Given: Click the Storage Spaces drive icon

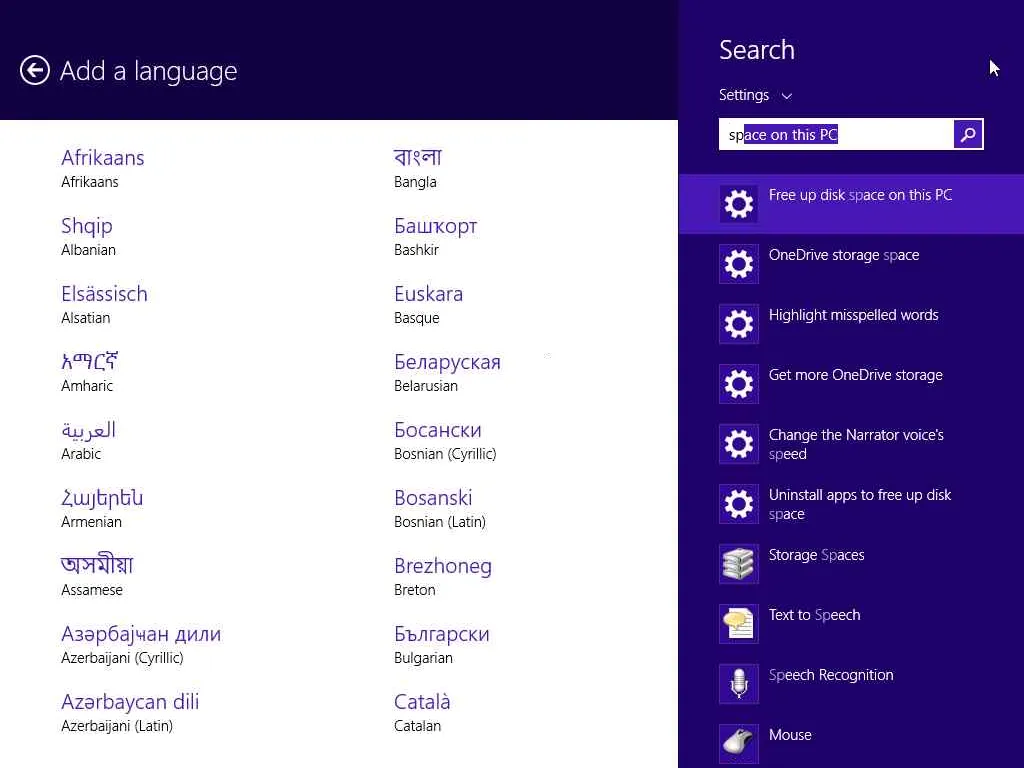Looking at the screenshot, I should [x=739, y=565].
